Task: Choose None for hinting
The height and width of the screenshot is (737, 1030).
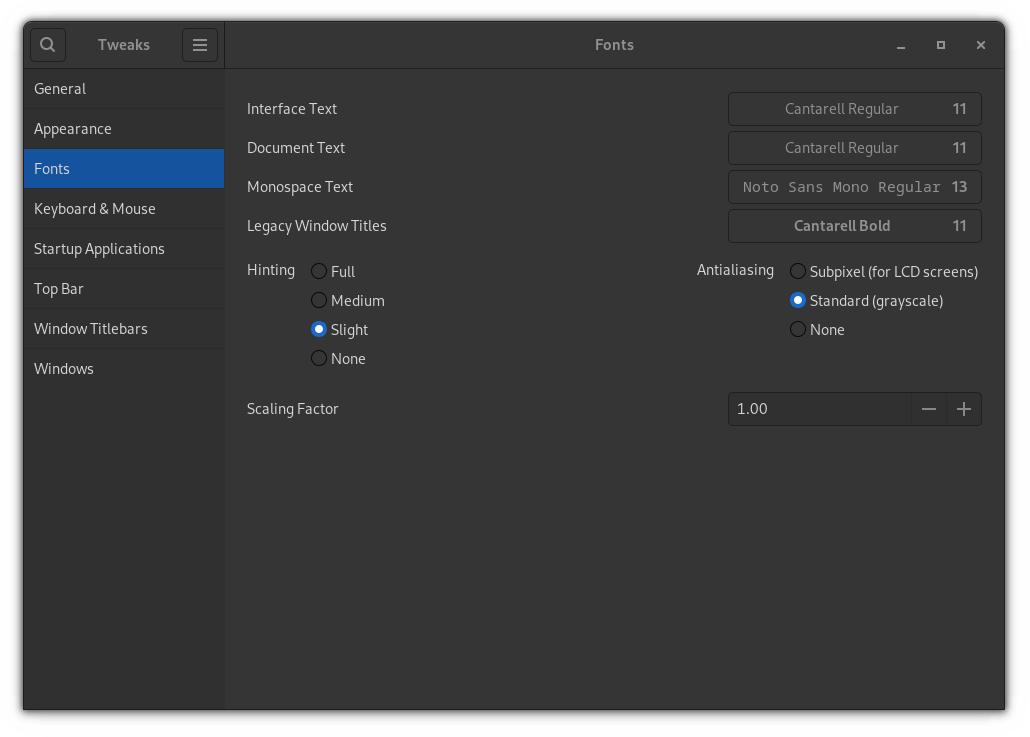Action: 319,358
